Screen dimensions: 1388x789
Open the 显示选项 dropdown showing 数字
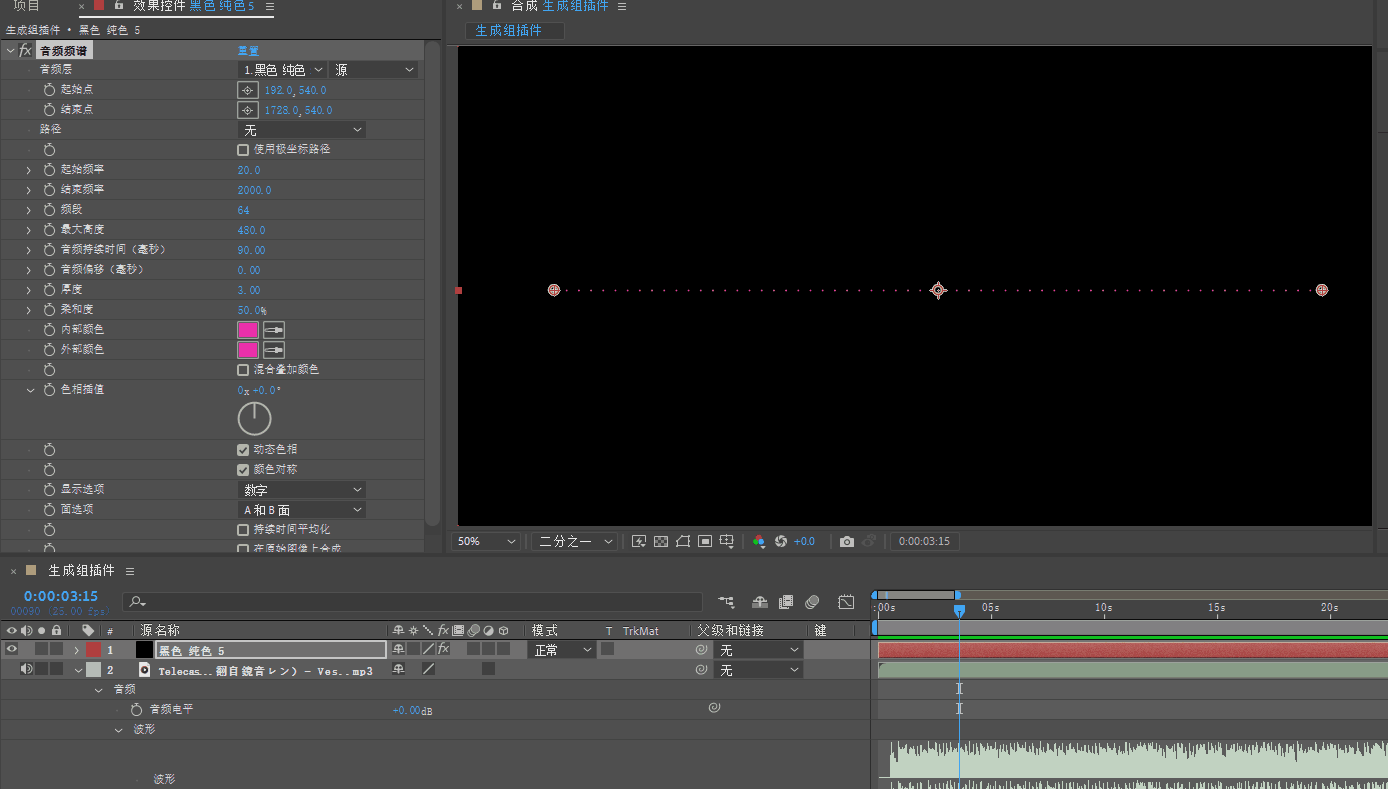click(x=301, y=490)
